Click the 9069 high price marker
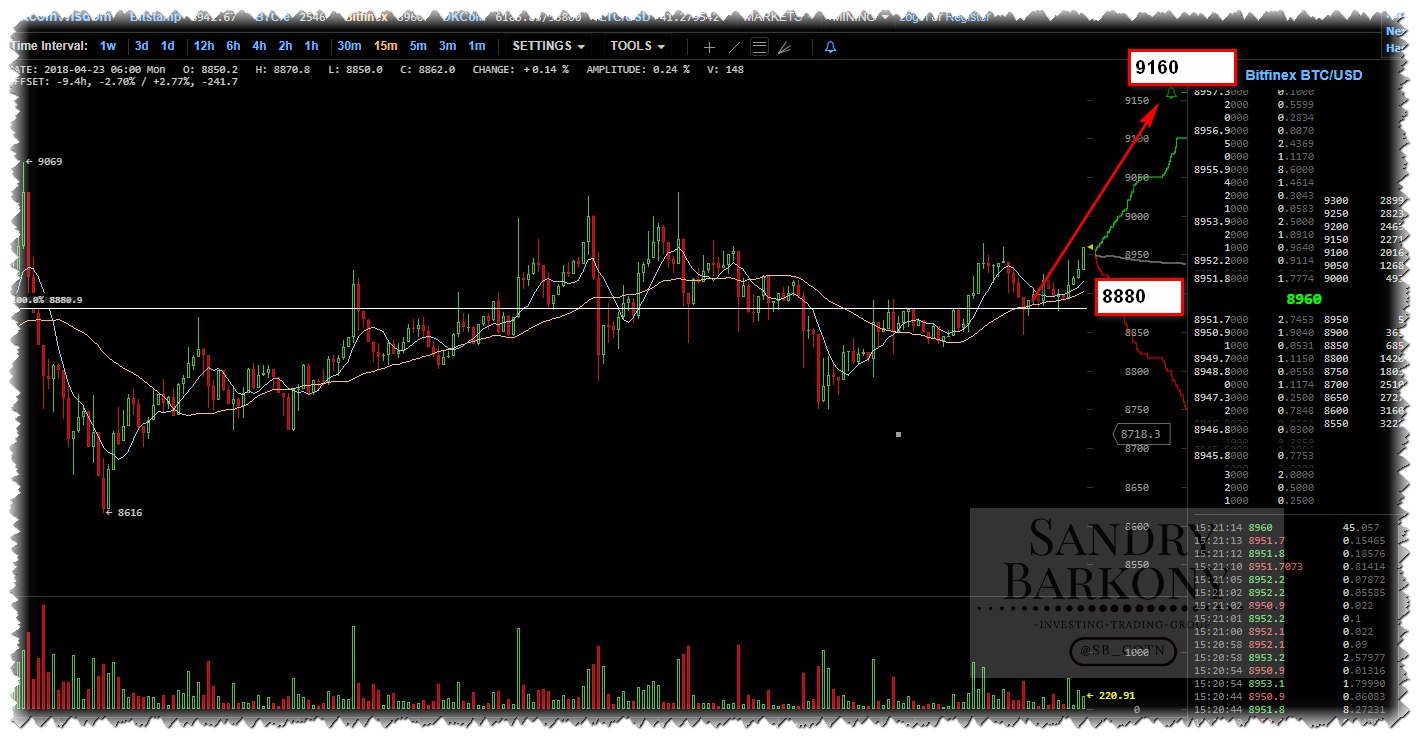The image size is (1419, 737). click(x=43, y=161)
